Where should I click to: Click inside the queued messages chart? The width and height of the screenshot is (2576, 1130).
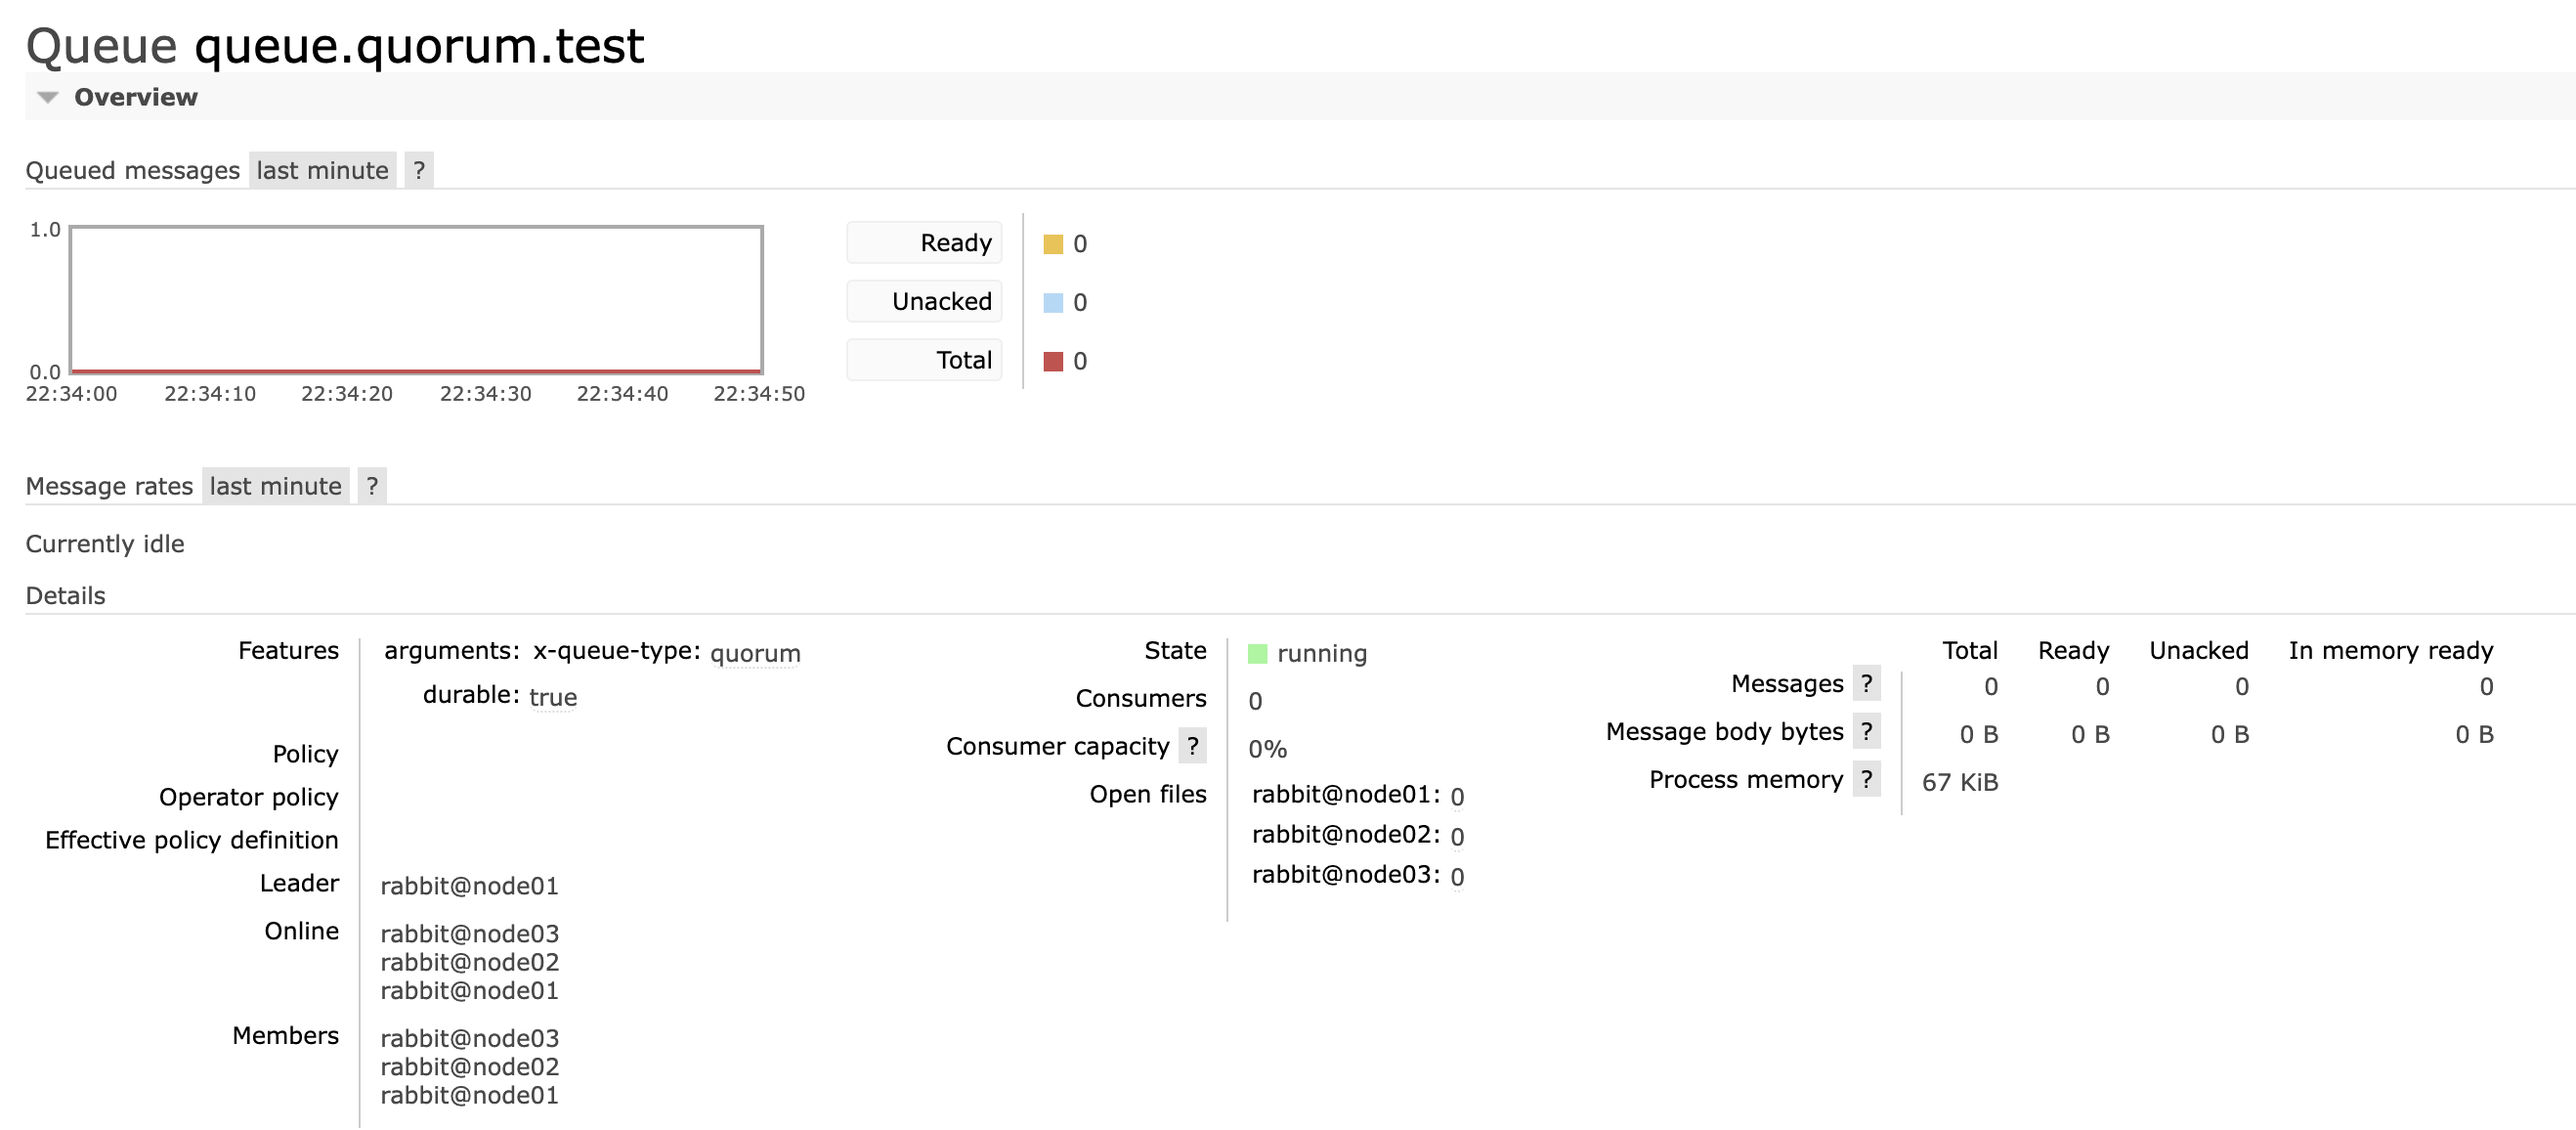tap(416, 300)
